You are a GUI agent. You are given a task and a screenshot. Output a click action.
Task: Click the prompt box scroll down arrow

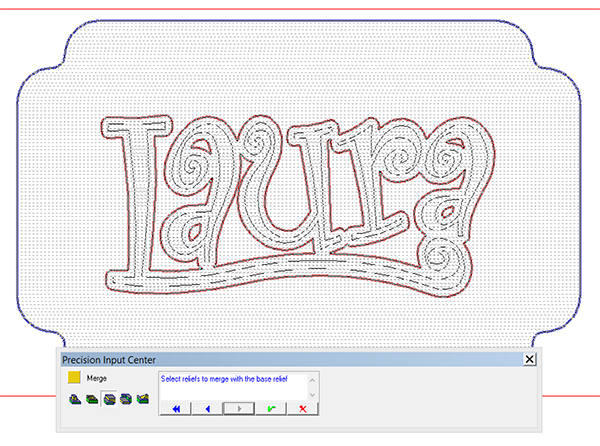312,394
